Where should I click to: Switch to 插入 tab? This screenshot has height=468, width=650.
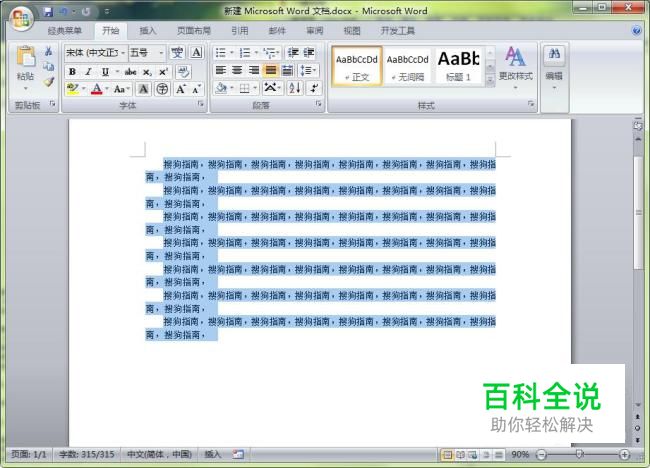pos(148,30)
